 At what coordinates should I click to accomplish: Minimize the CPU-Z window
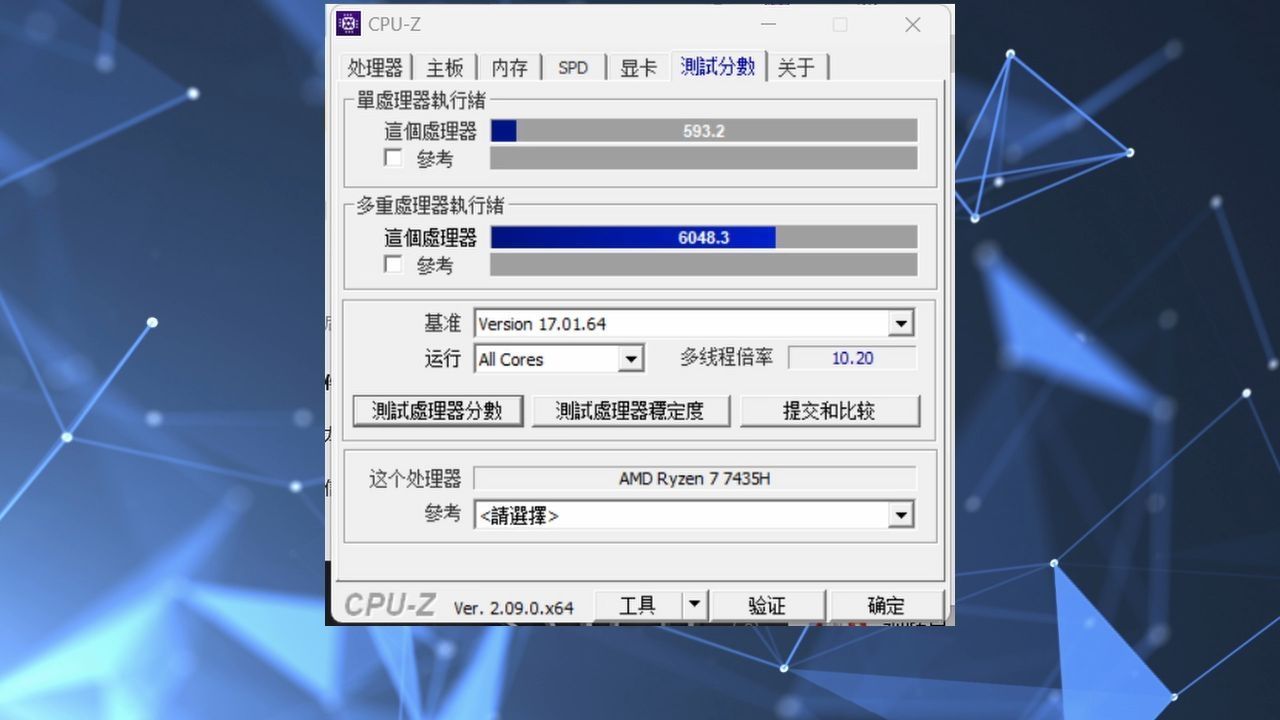(x=768, y=25)
